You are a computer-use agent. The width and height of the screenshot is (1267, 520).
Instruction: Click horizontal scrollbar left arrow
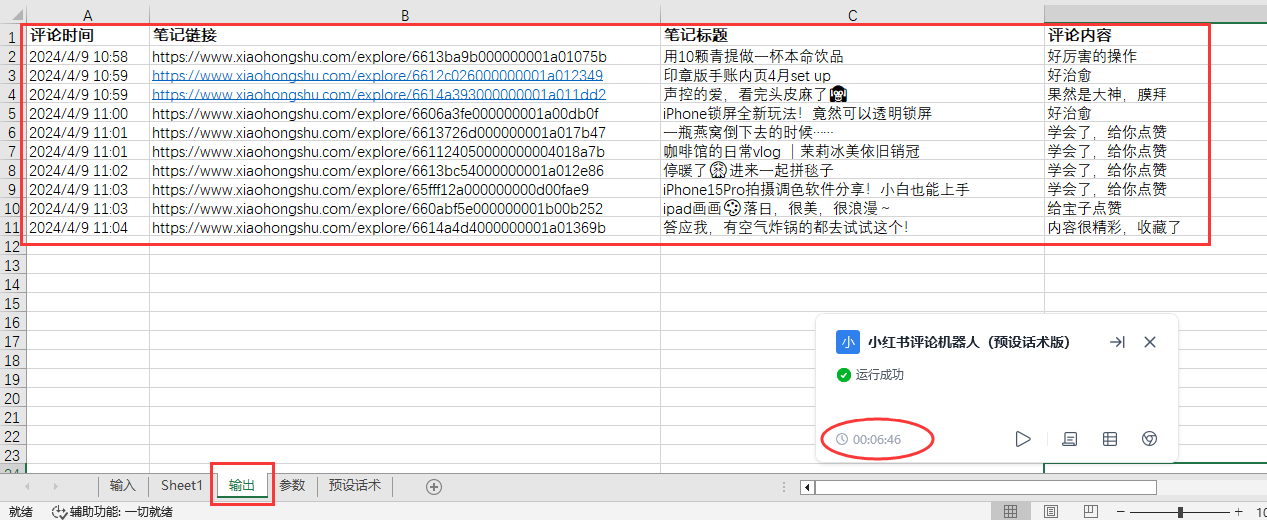pyautogui.click(x=806, y=488)
